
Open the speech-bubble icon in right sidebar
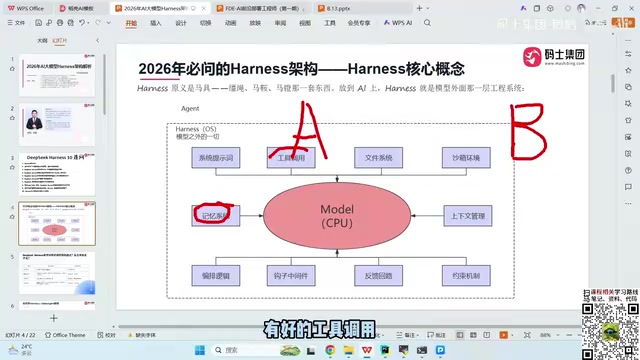tap(628, 187)
